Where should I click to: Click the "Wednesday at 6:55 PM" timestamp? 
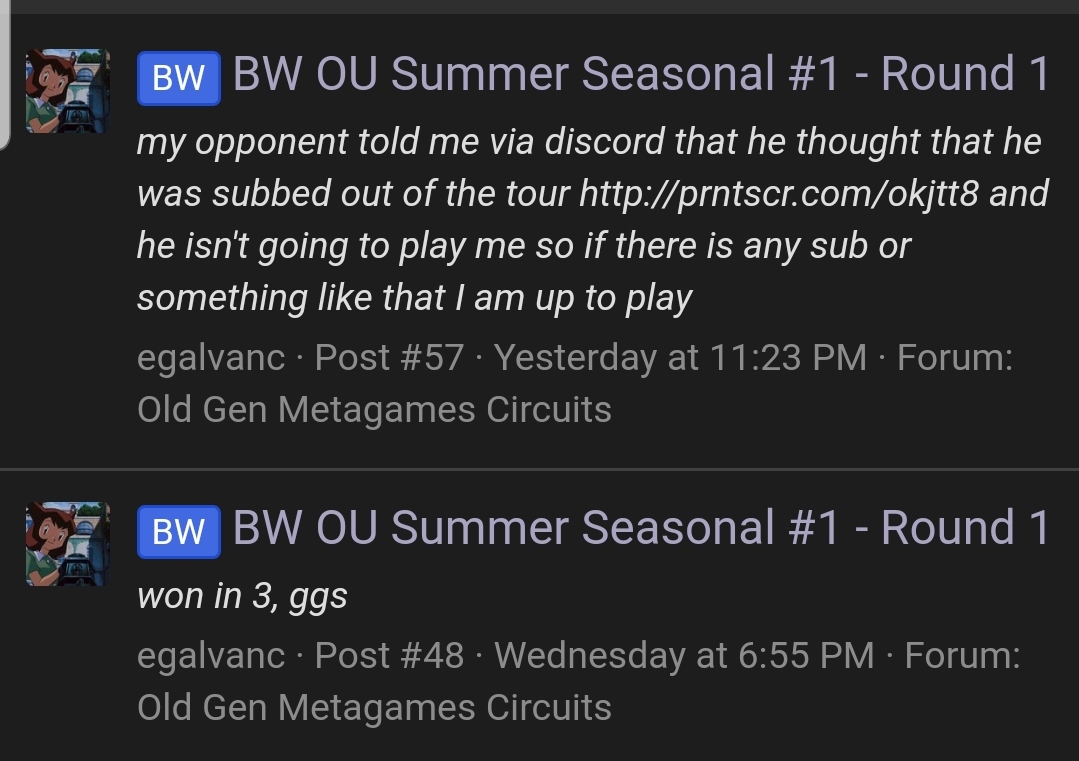click(684, 655)
